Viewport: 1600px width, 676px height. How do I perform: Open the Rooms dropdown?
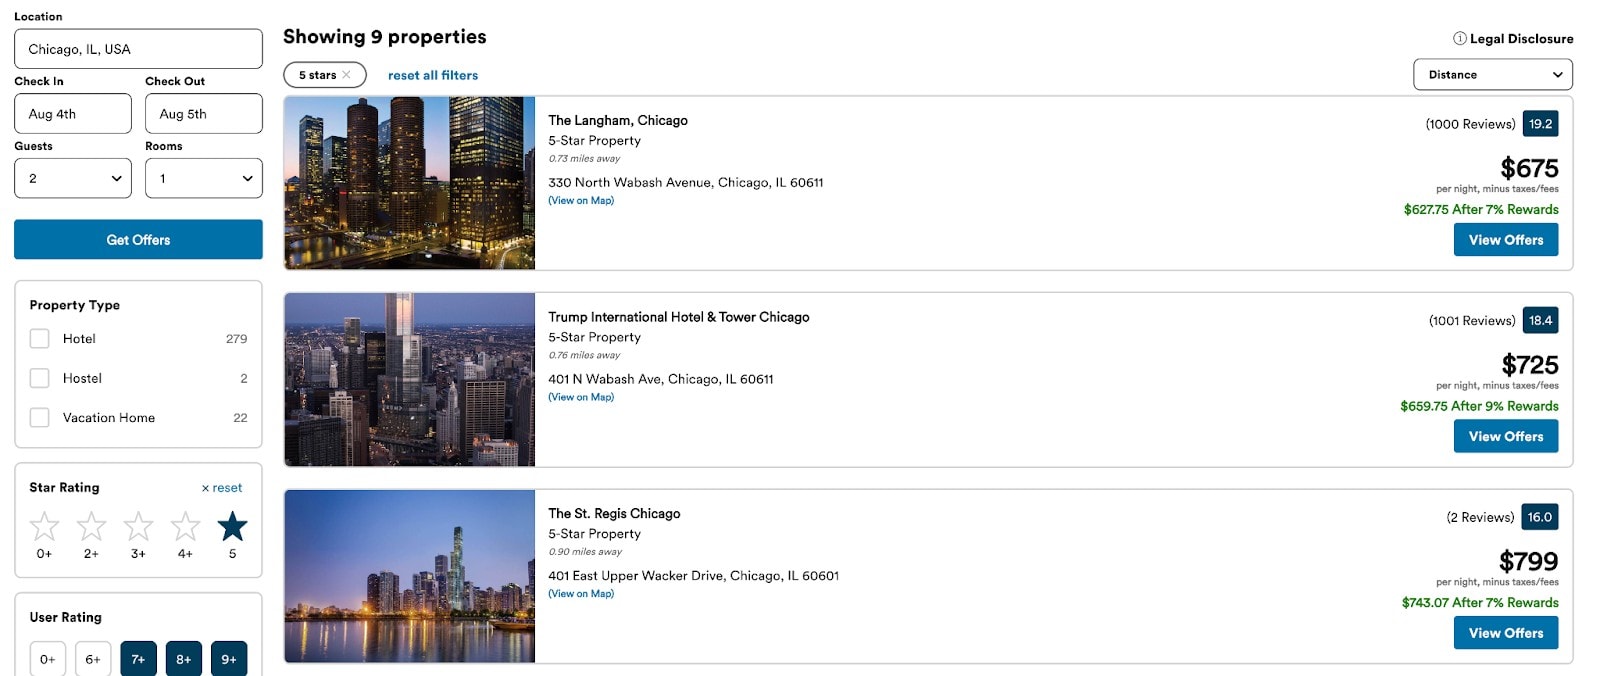click(x=204, y=178)
